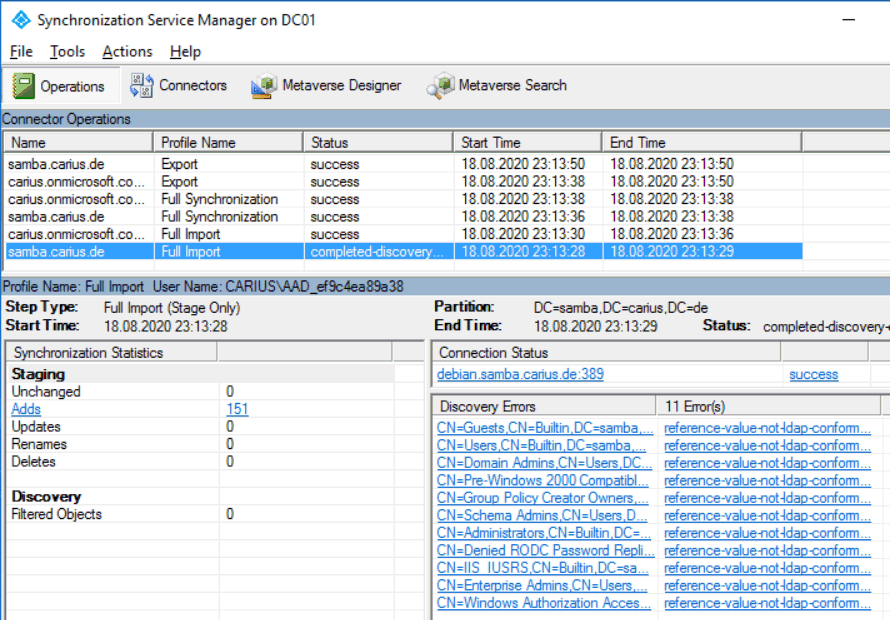Click the Step Type value Full Import (Stage Only)
The height and width of the screenshot is (620, 890).
pos(172,308)
